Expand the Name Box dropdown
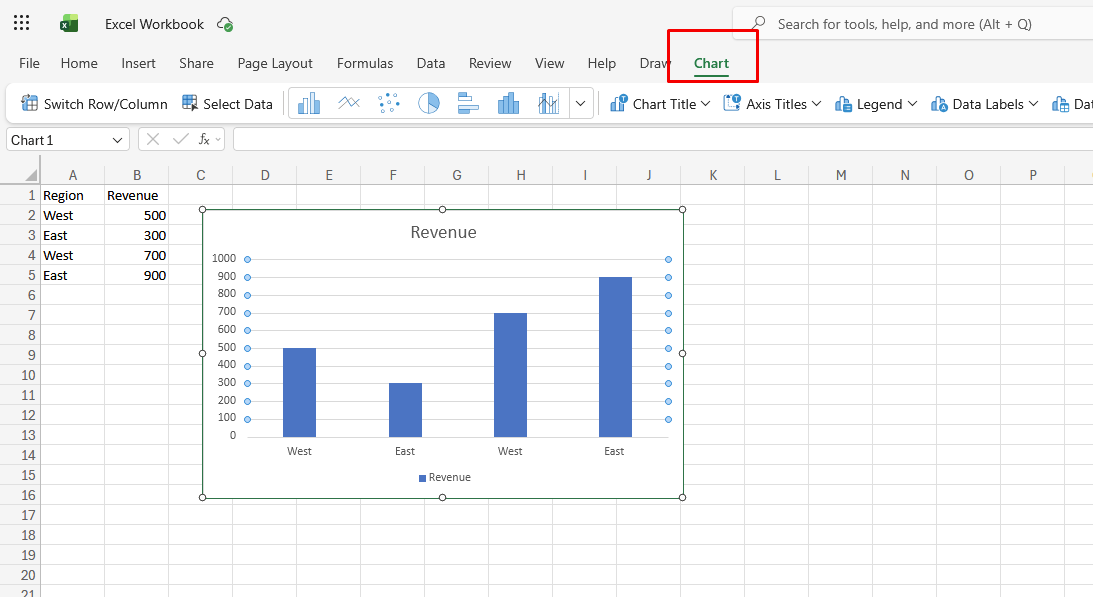The height and width of the screenshot is (597, 1093). (x=117, y=140)
